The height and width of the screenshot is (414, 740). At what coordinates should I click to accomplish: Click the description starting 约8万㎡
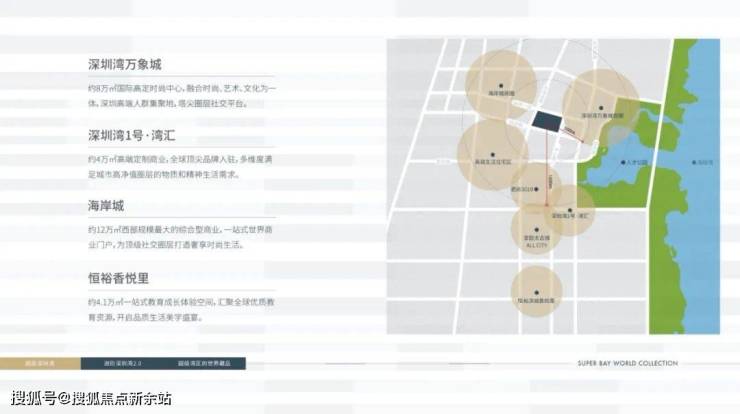click(182, 96)
